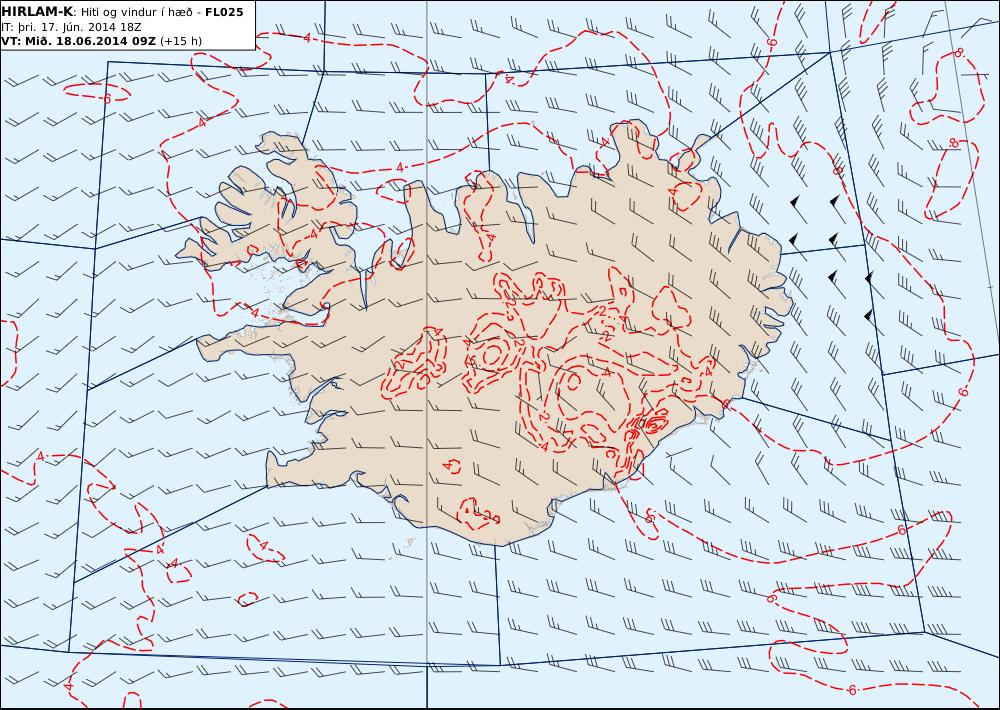The image size is (1000, 710).
Task: Click the HIRLAM-K model name in title
Action: tap(37, 12)
